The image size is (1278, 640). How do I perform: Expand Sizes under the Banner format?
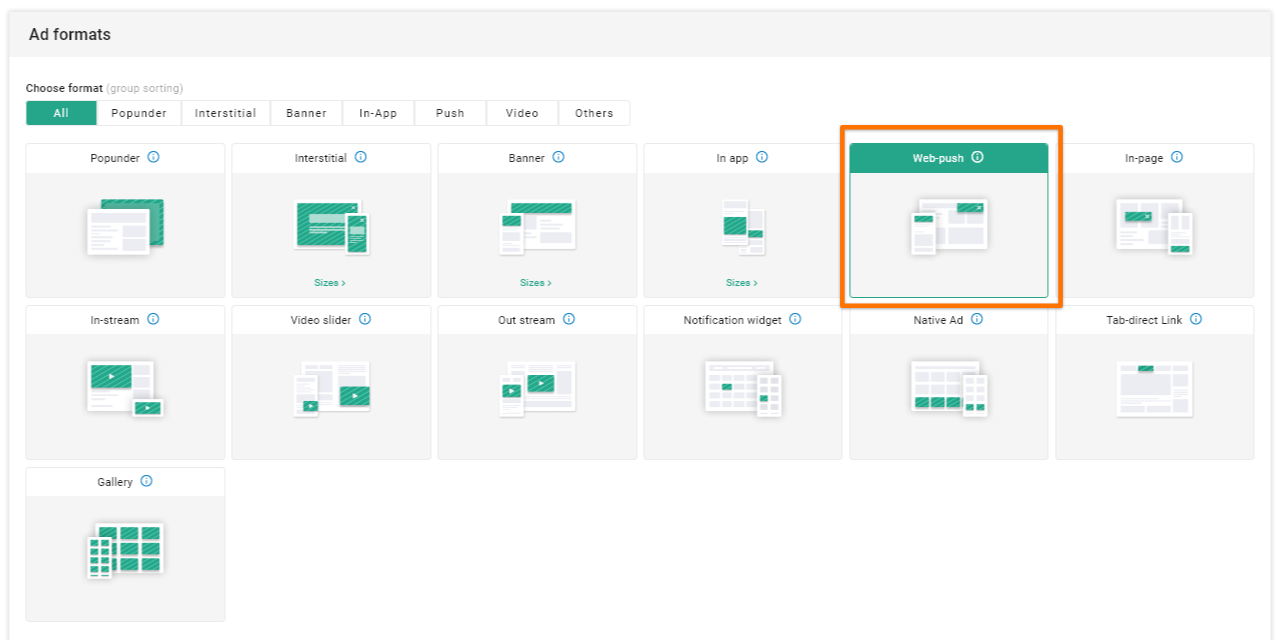coord(536,283)
